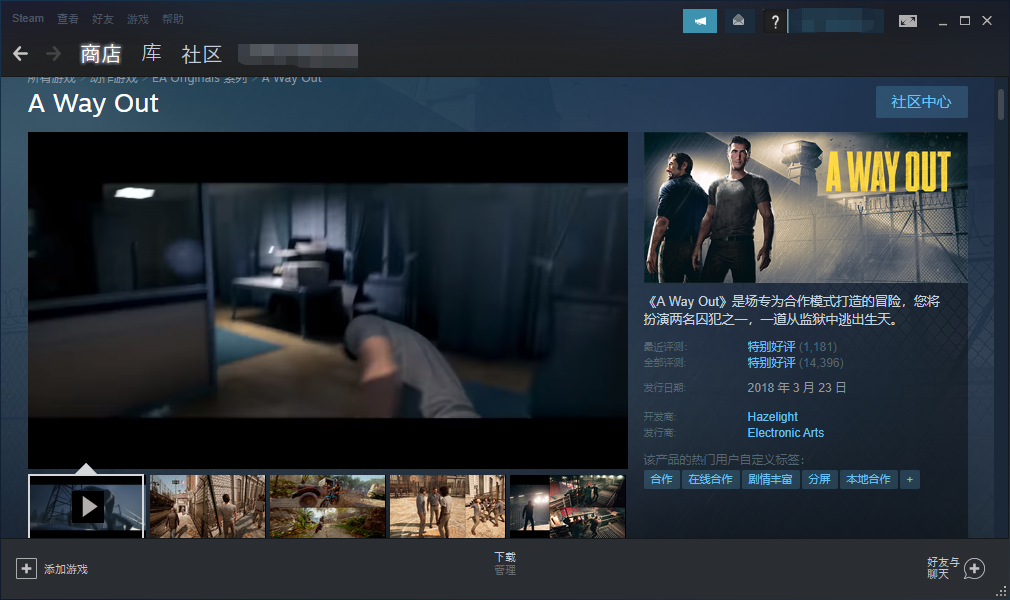
Task: Click the 添加游戏 plus icon
Action: tap(26, 568)
